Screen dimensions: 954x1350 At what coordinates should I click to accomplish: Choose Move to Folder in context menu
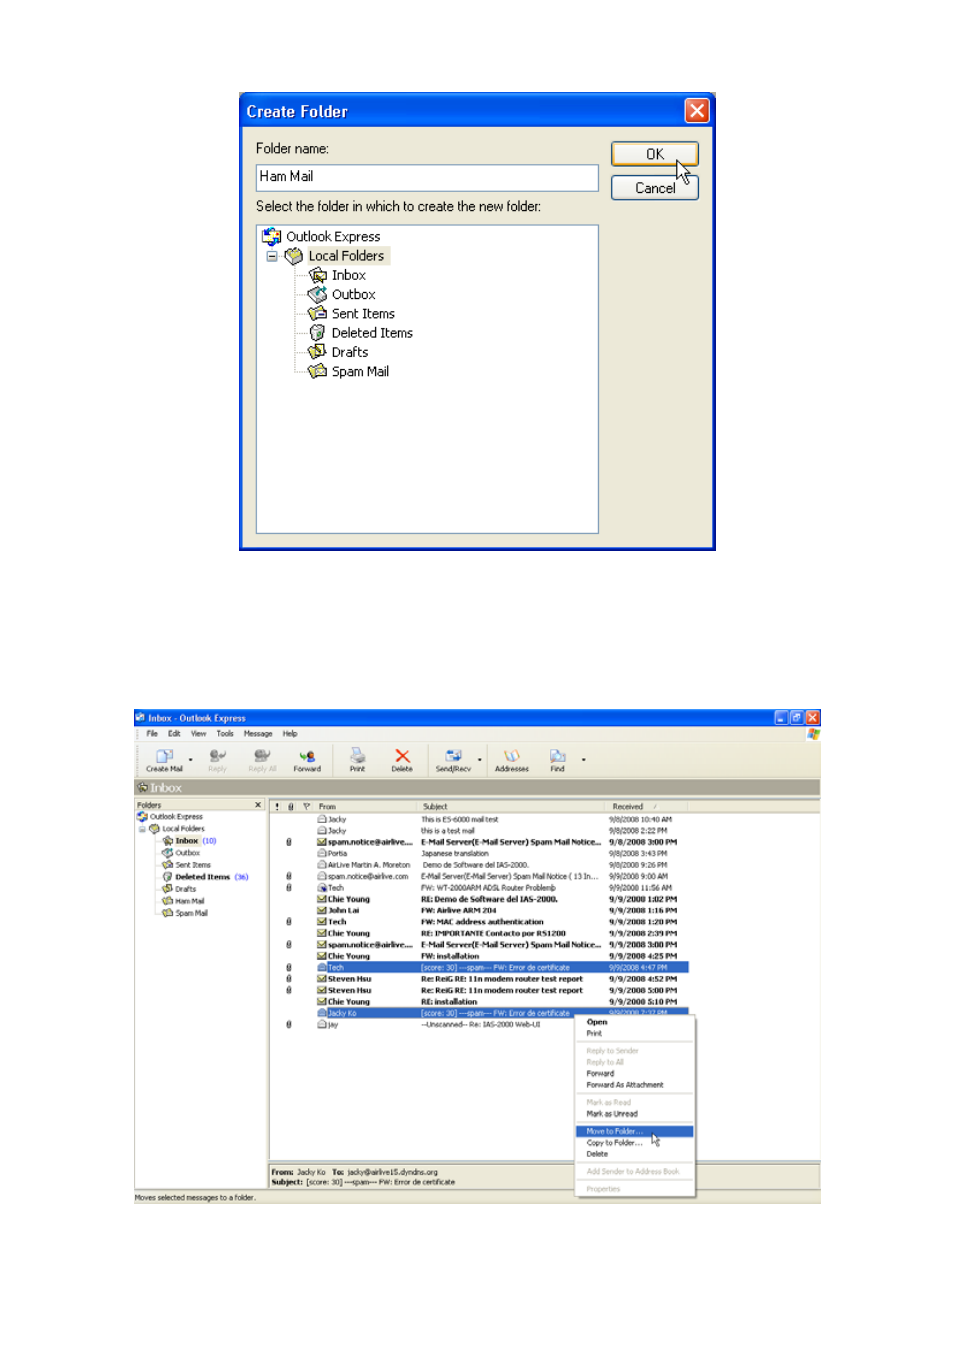[635, 1131]
